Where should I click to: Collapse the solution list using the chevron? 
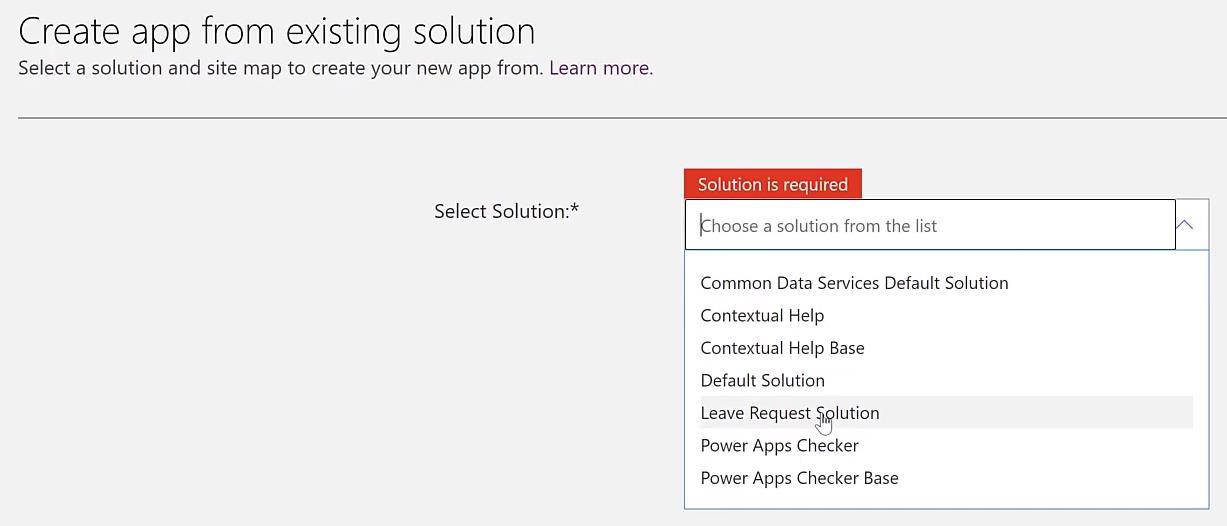pyautogui.click(x=1185, y=225)
